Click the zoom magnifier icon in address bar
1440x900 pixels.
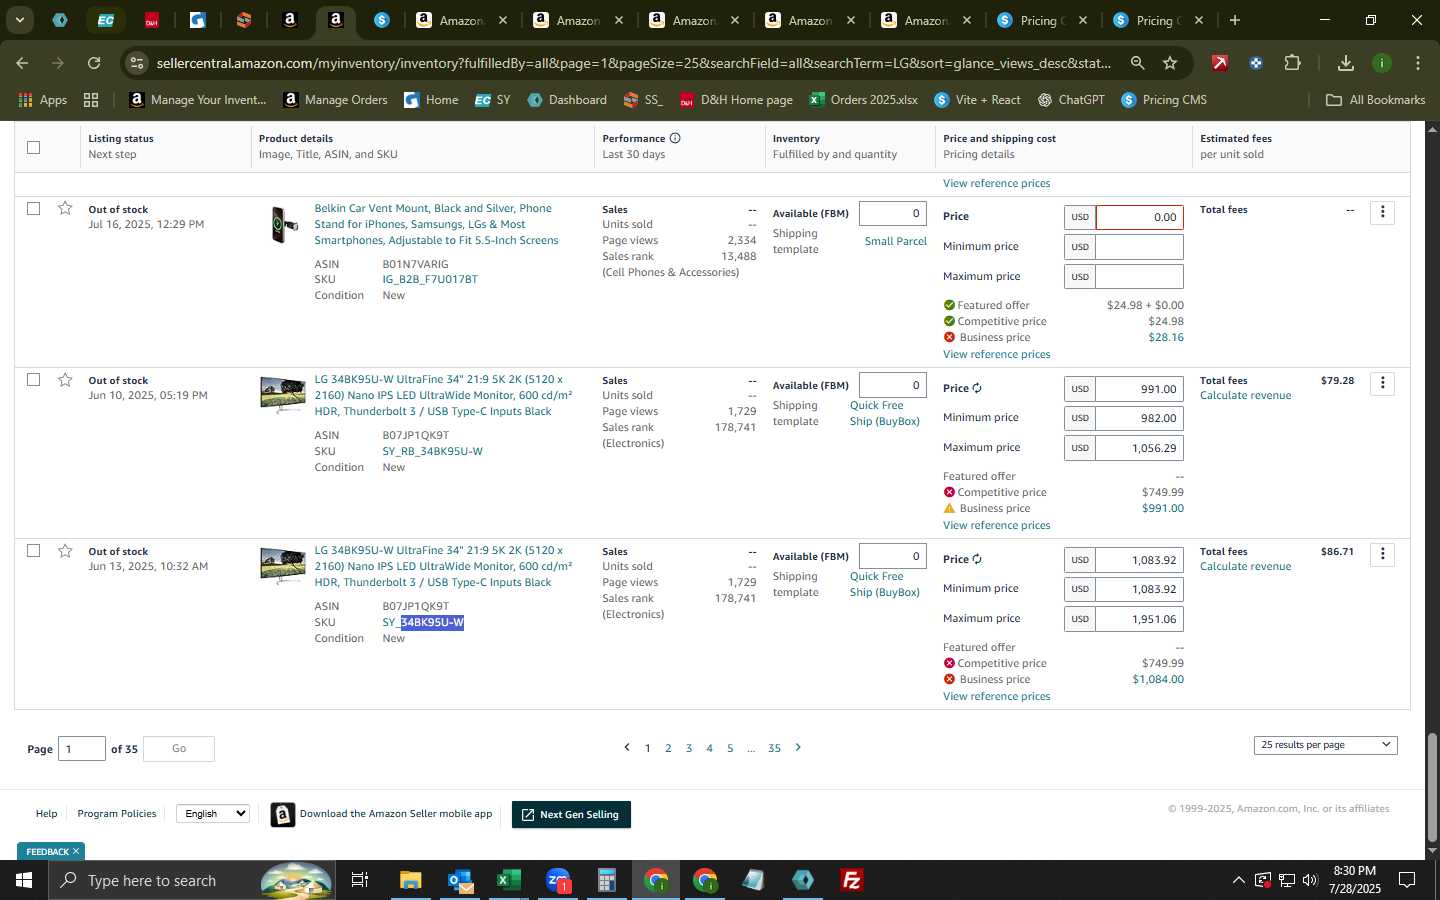tap(1137, 63)
